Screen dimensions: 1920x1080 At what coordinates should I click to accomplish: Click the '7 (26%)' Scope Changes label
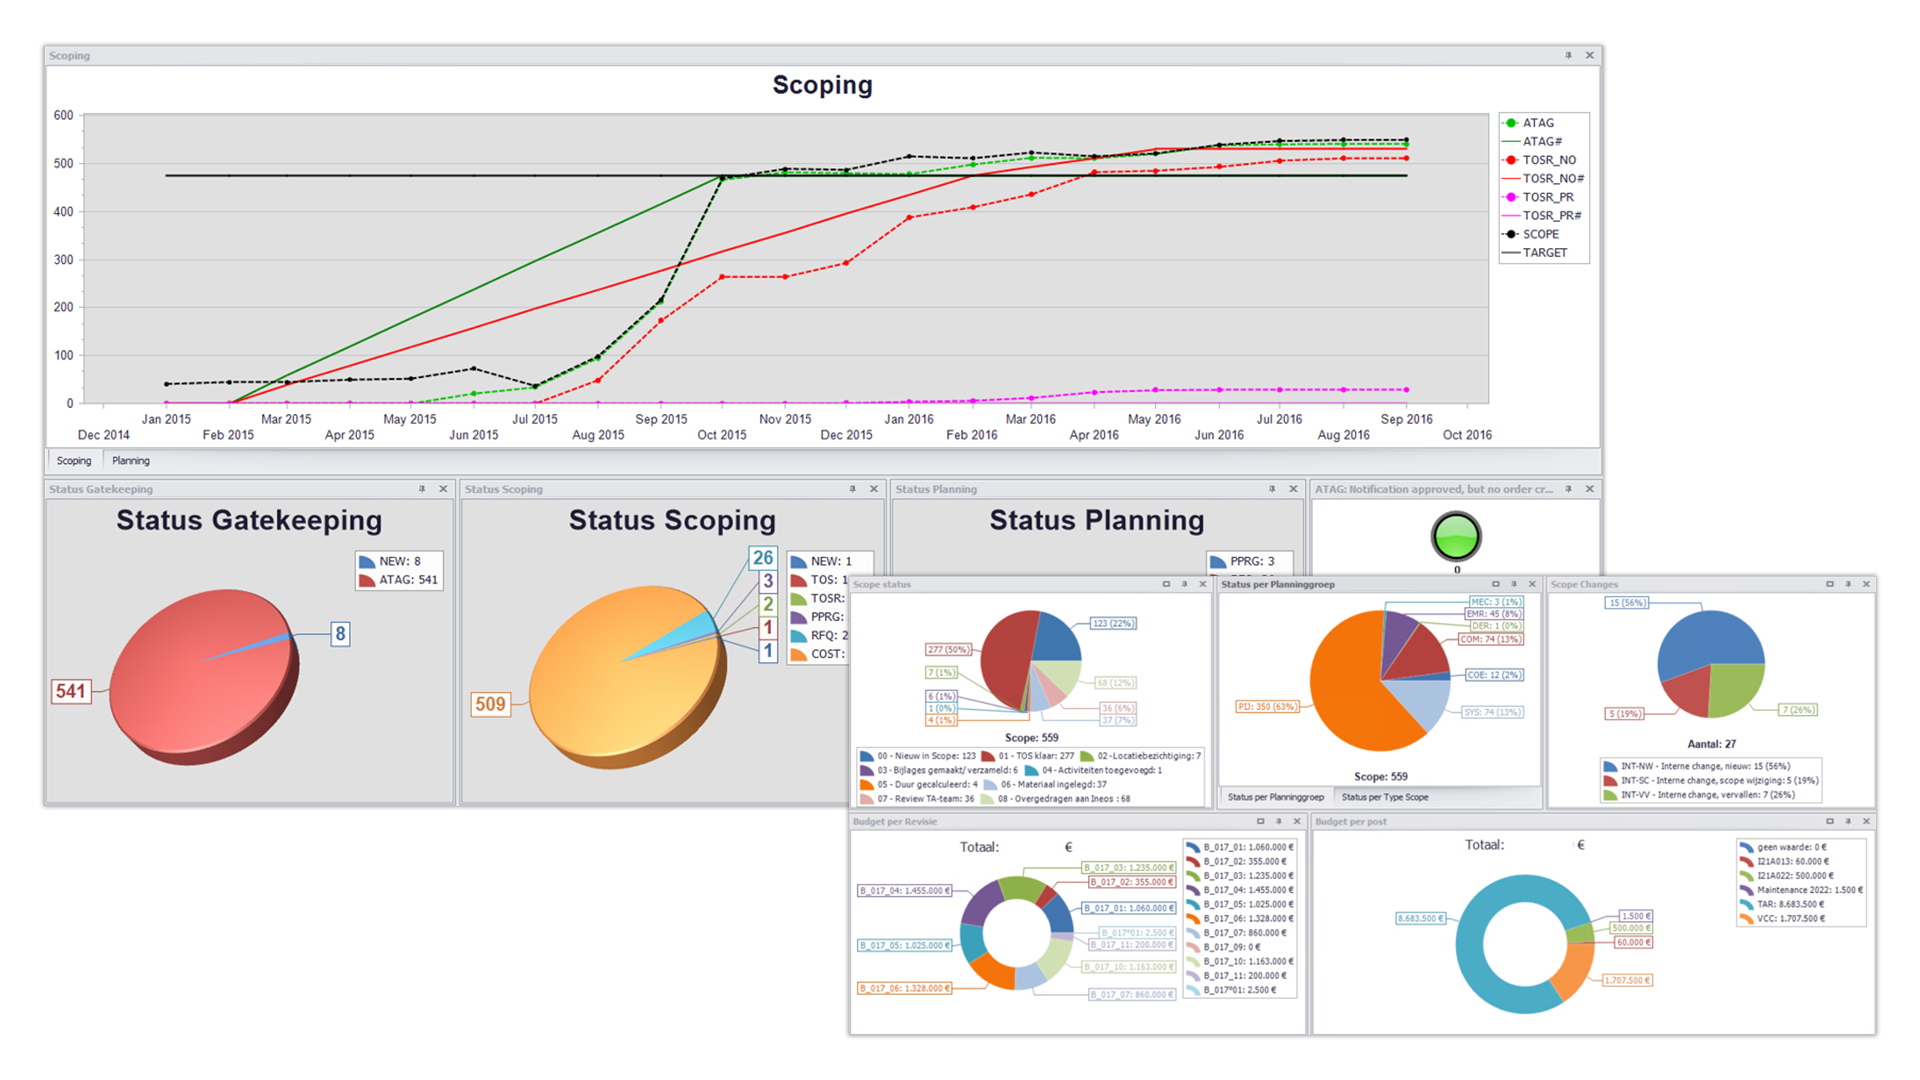[1798, 710]
